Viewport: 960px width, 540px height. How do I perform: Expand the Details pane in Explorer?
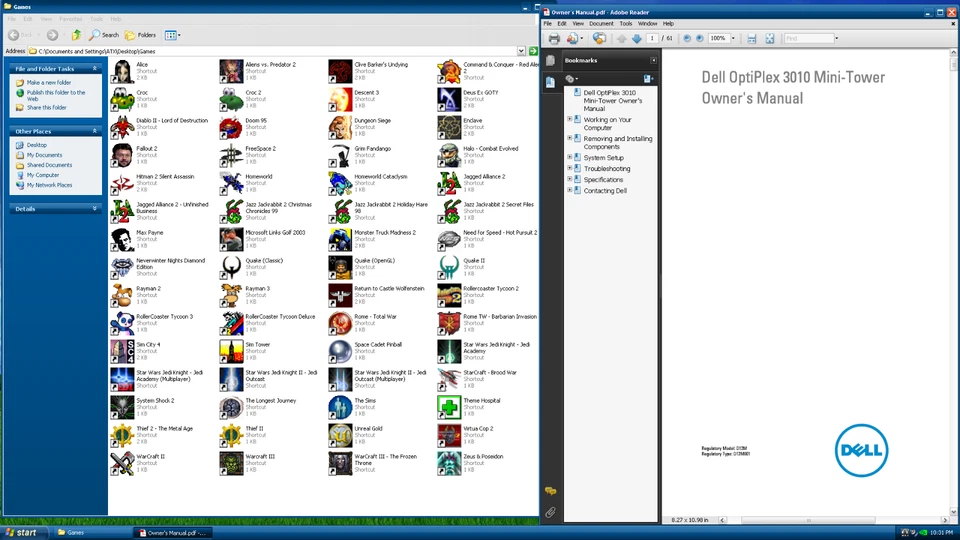(94, 209)
